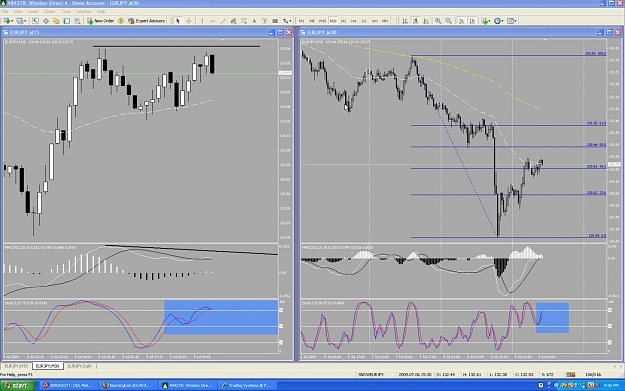Toggle the Expert Advisors button
625x391 pixels.
(x=146, y=21)
